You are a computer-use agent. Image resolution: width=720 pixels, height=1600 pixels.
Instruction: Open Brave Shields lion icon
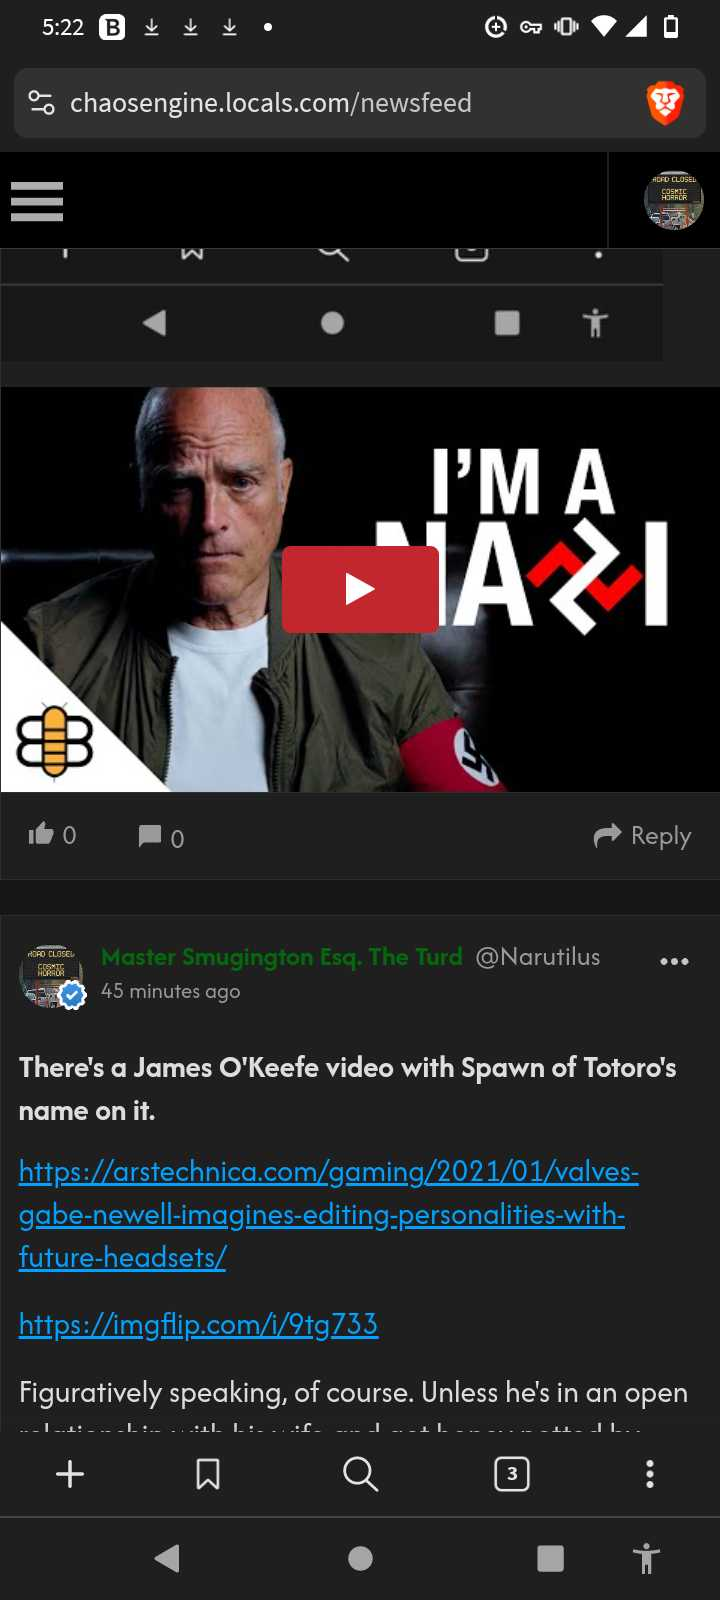[x=665, y=103]
